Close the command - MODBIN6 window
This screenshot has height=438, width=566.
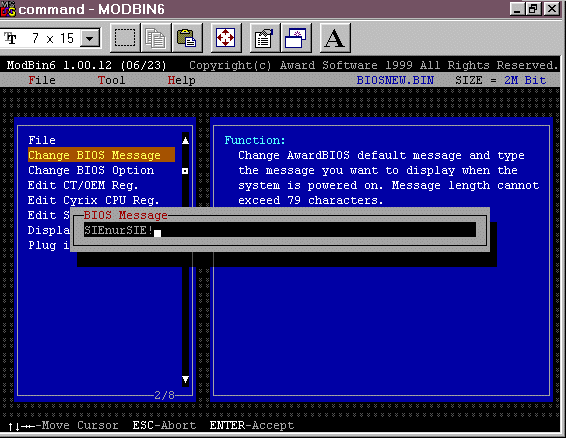point(552,9)
